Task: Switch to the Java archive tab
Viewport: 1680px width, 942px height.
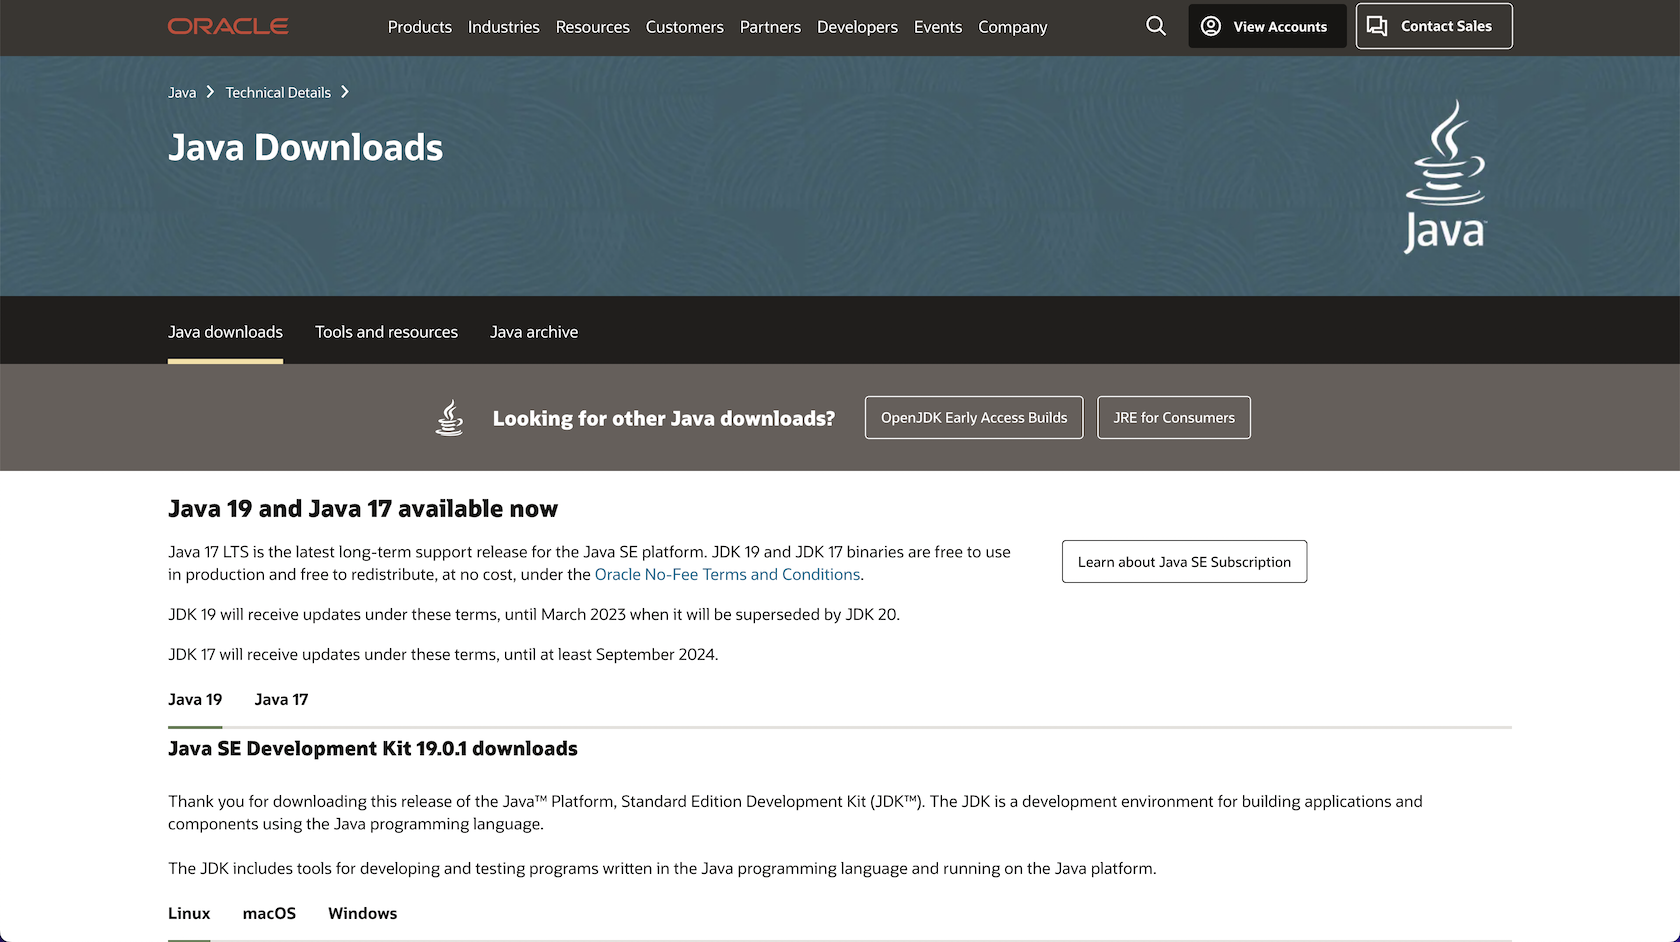Action: pyautogui.click(x=534, y=332)
